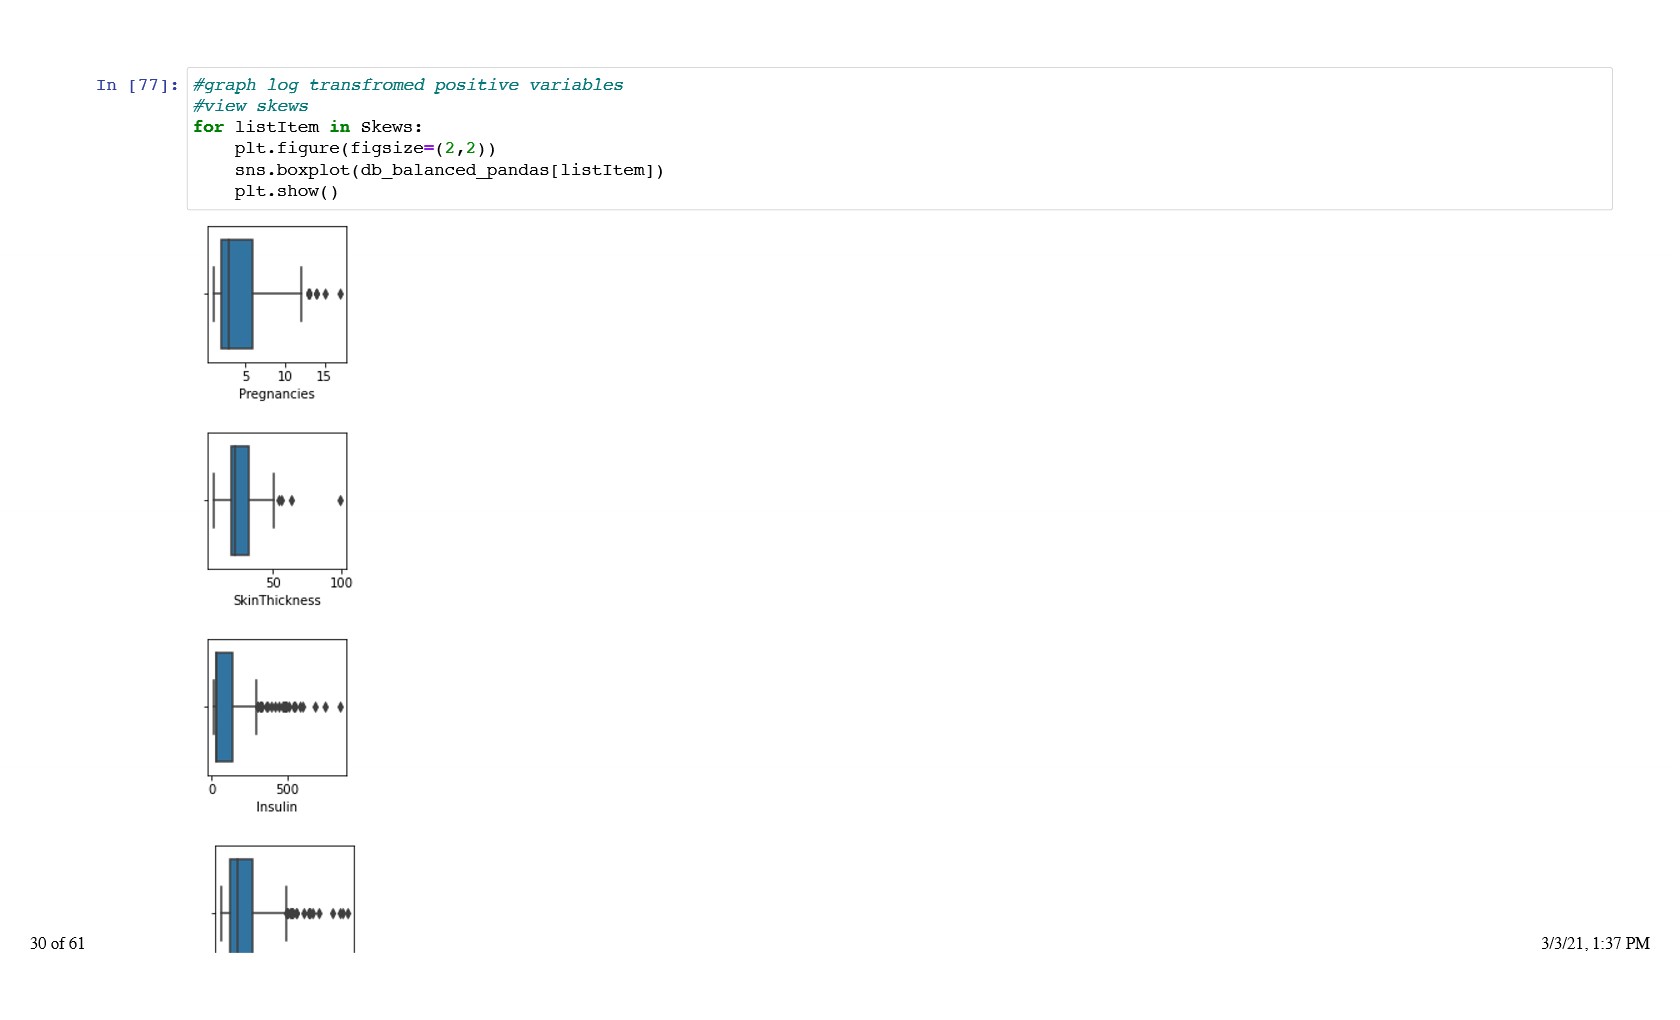
Task: Click the plt.show() code line
Action: [286, 191]
